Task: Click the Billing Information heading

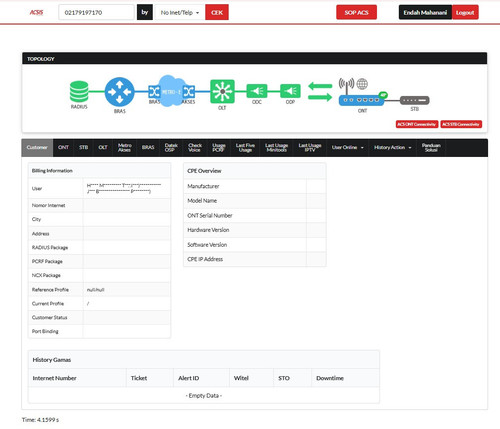Action: click(x=52, y=171)
